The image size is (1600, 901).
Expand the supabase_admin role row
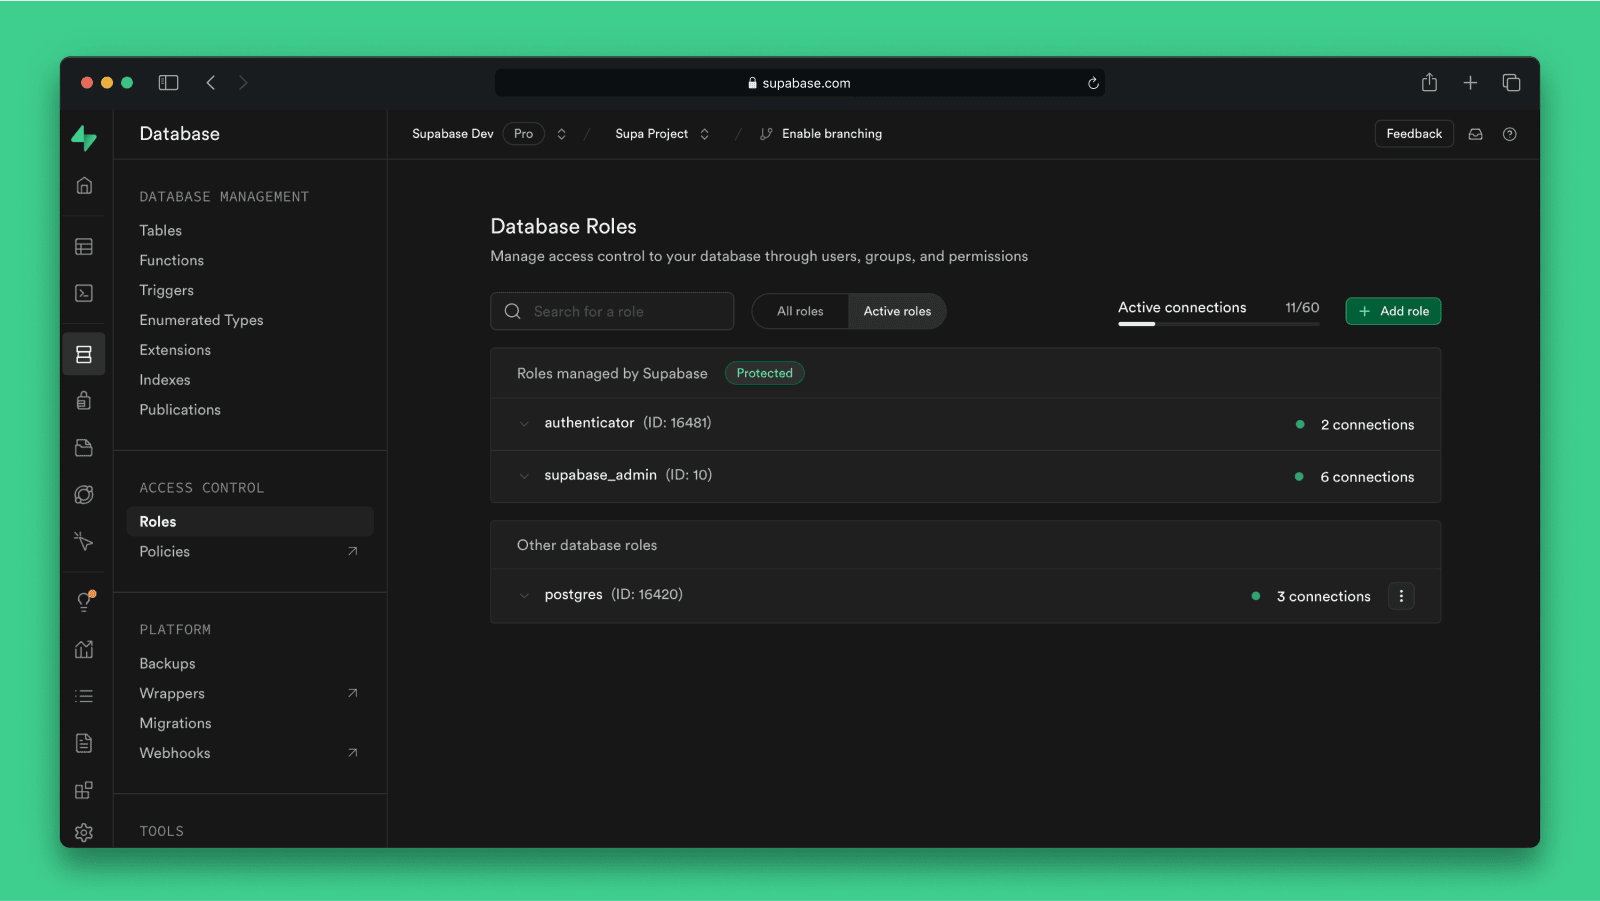[965, 476]
